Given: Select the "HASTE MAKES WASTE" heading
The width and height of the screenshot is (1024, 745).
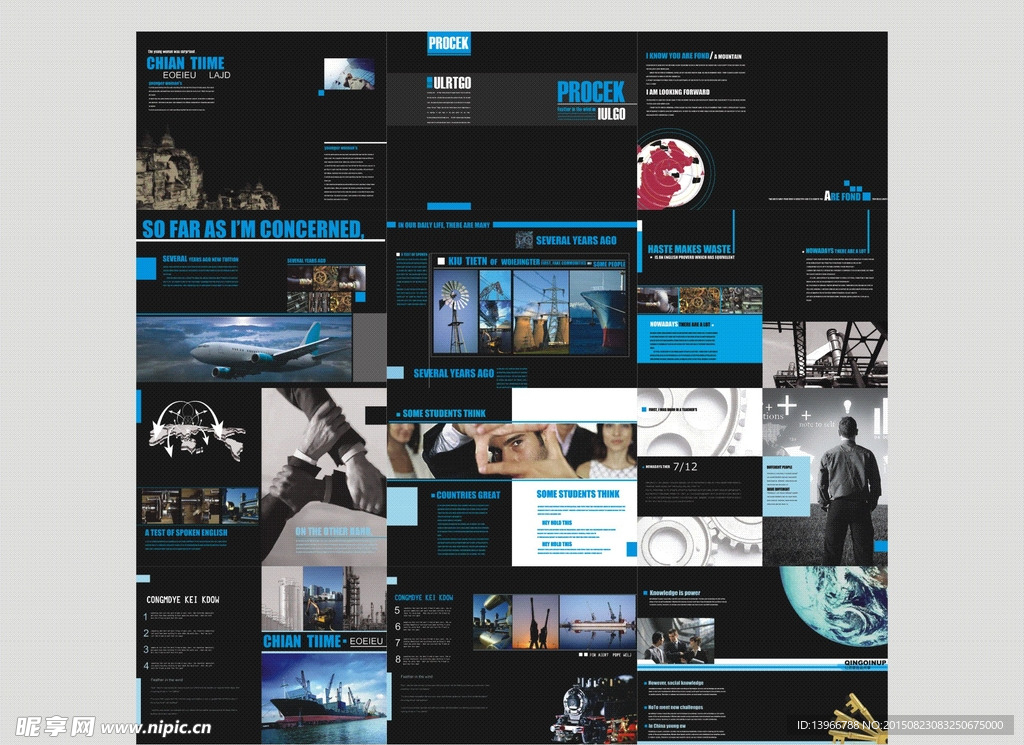Looking at the screenshot, I should click(x=689, y=249).
